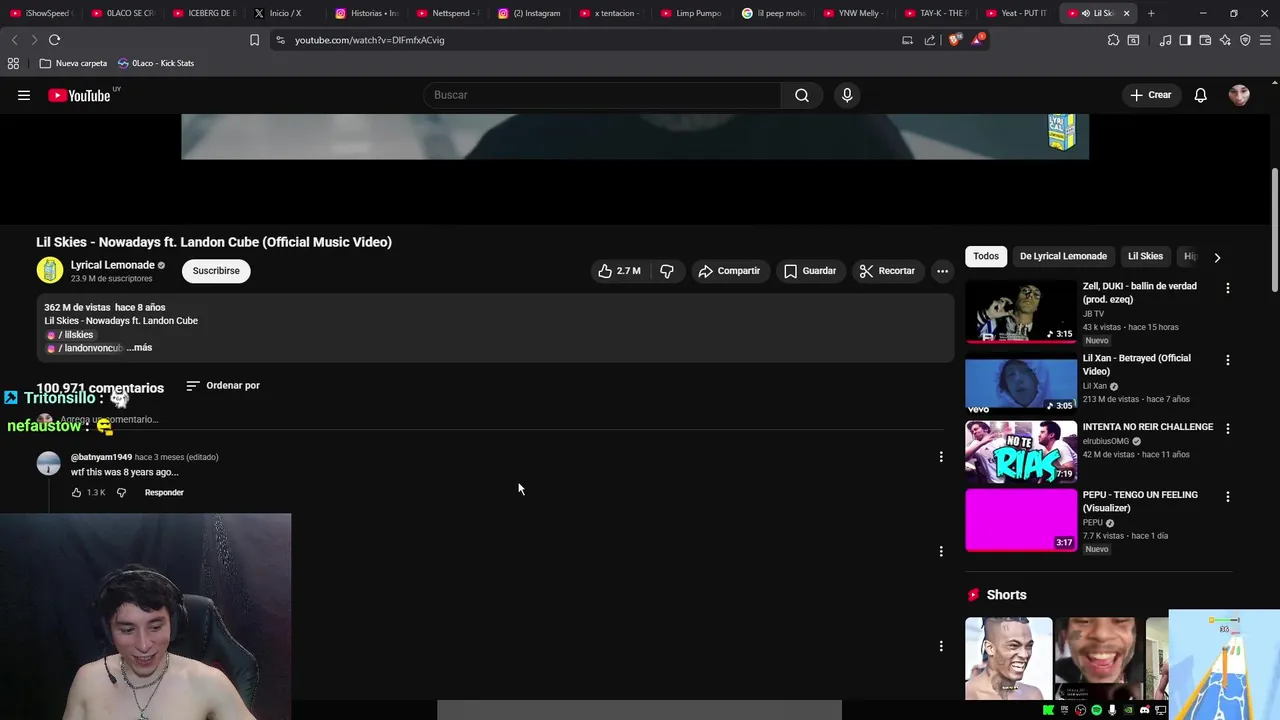The width and height of the screenshot is (1280, 720).
Task: Toggle the browser sidebar panel icon
Action: click(x=1185, y=40)
